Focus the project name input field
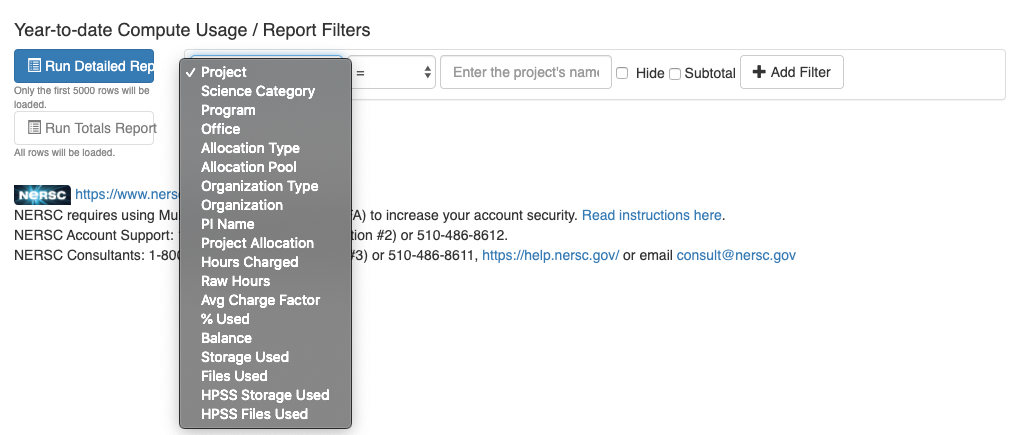 525,72
